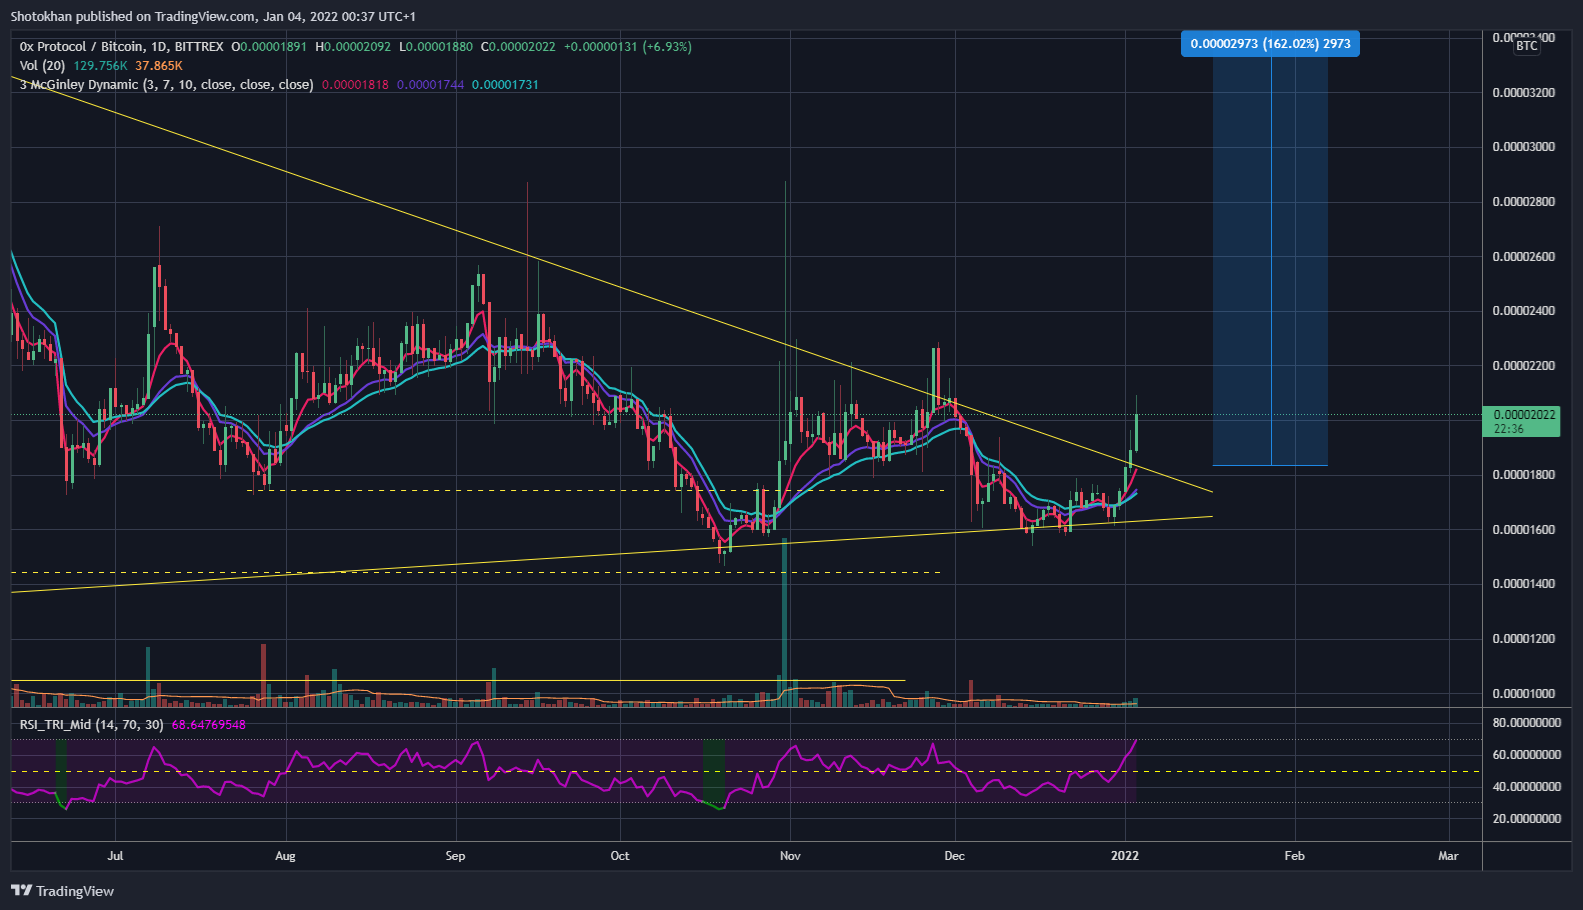Screen dimensions: 1583x910
Task: Click the 0.00002973 (162.02%) target label
Action: click(x=1270, y=44)
